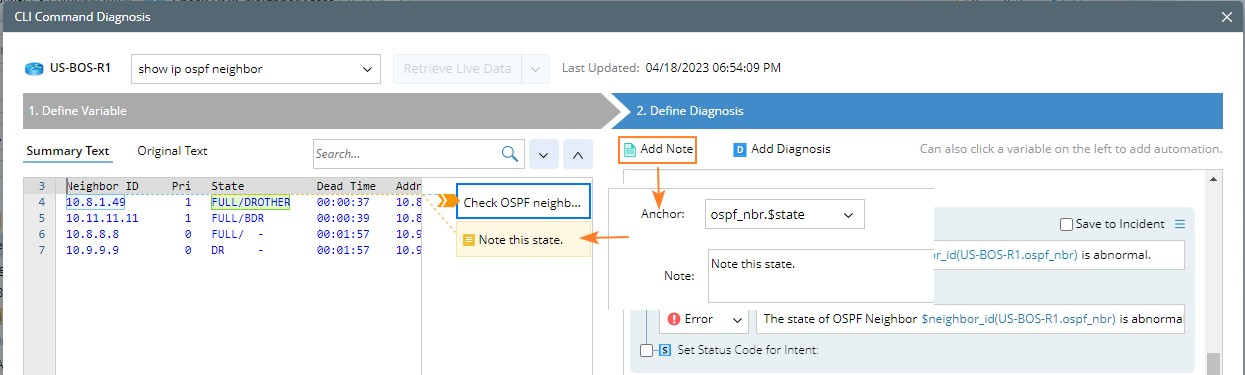
Task: Check Set Status Code for Intent
Action: [x=646, y=350]
